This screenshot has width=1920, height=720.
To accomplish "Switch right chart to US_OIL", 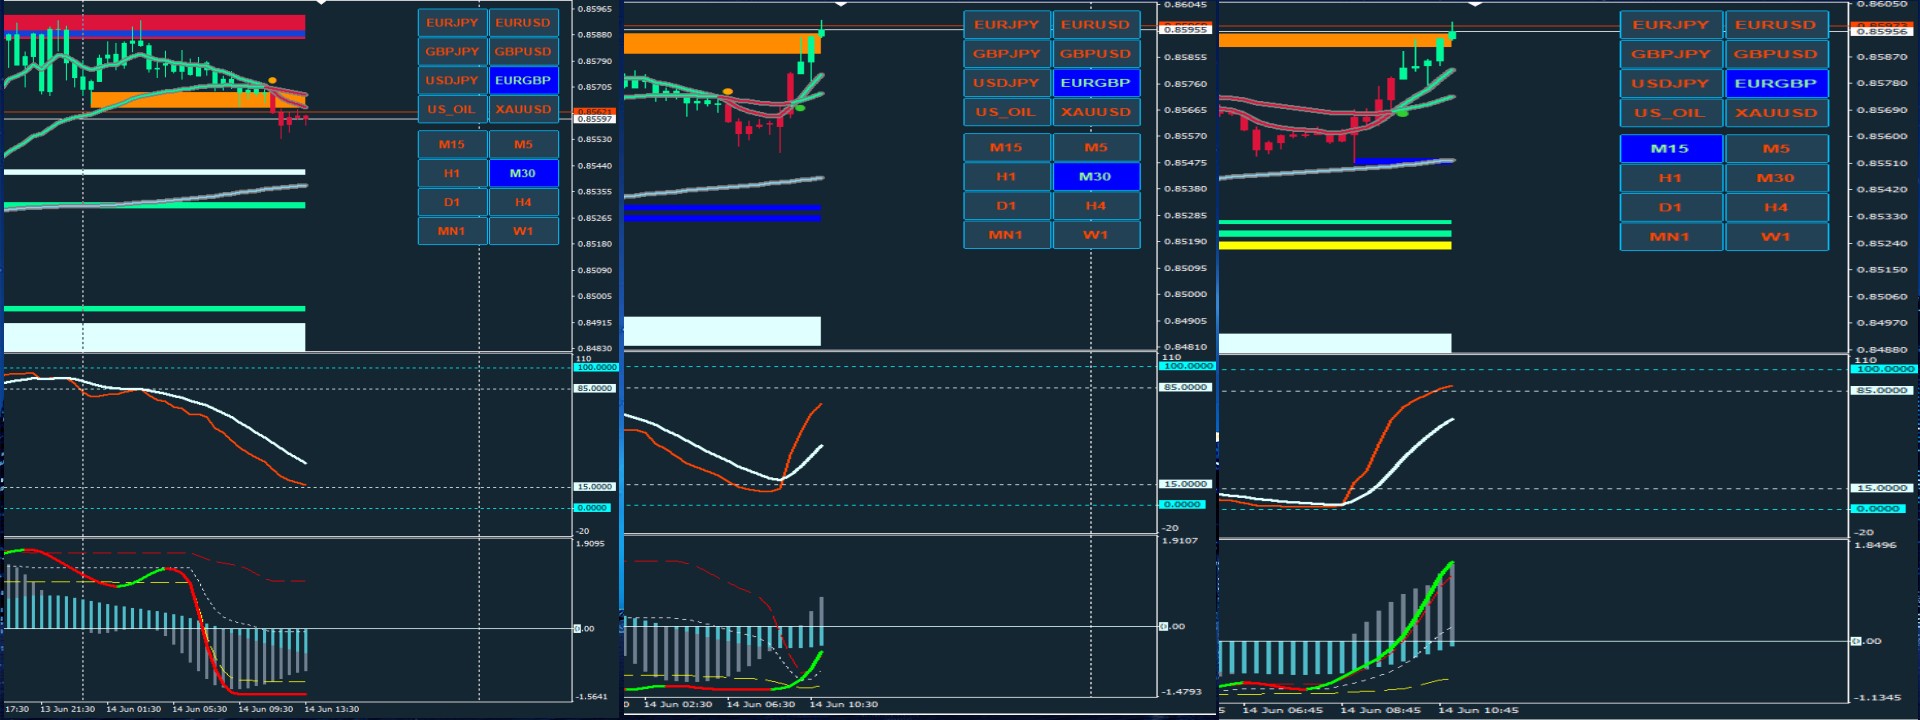I will 1671,113.
